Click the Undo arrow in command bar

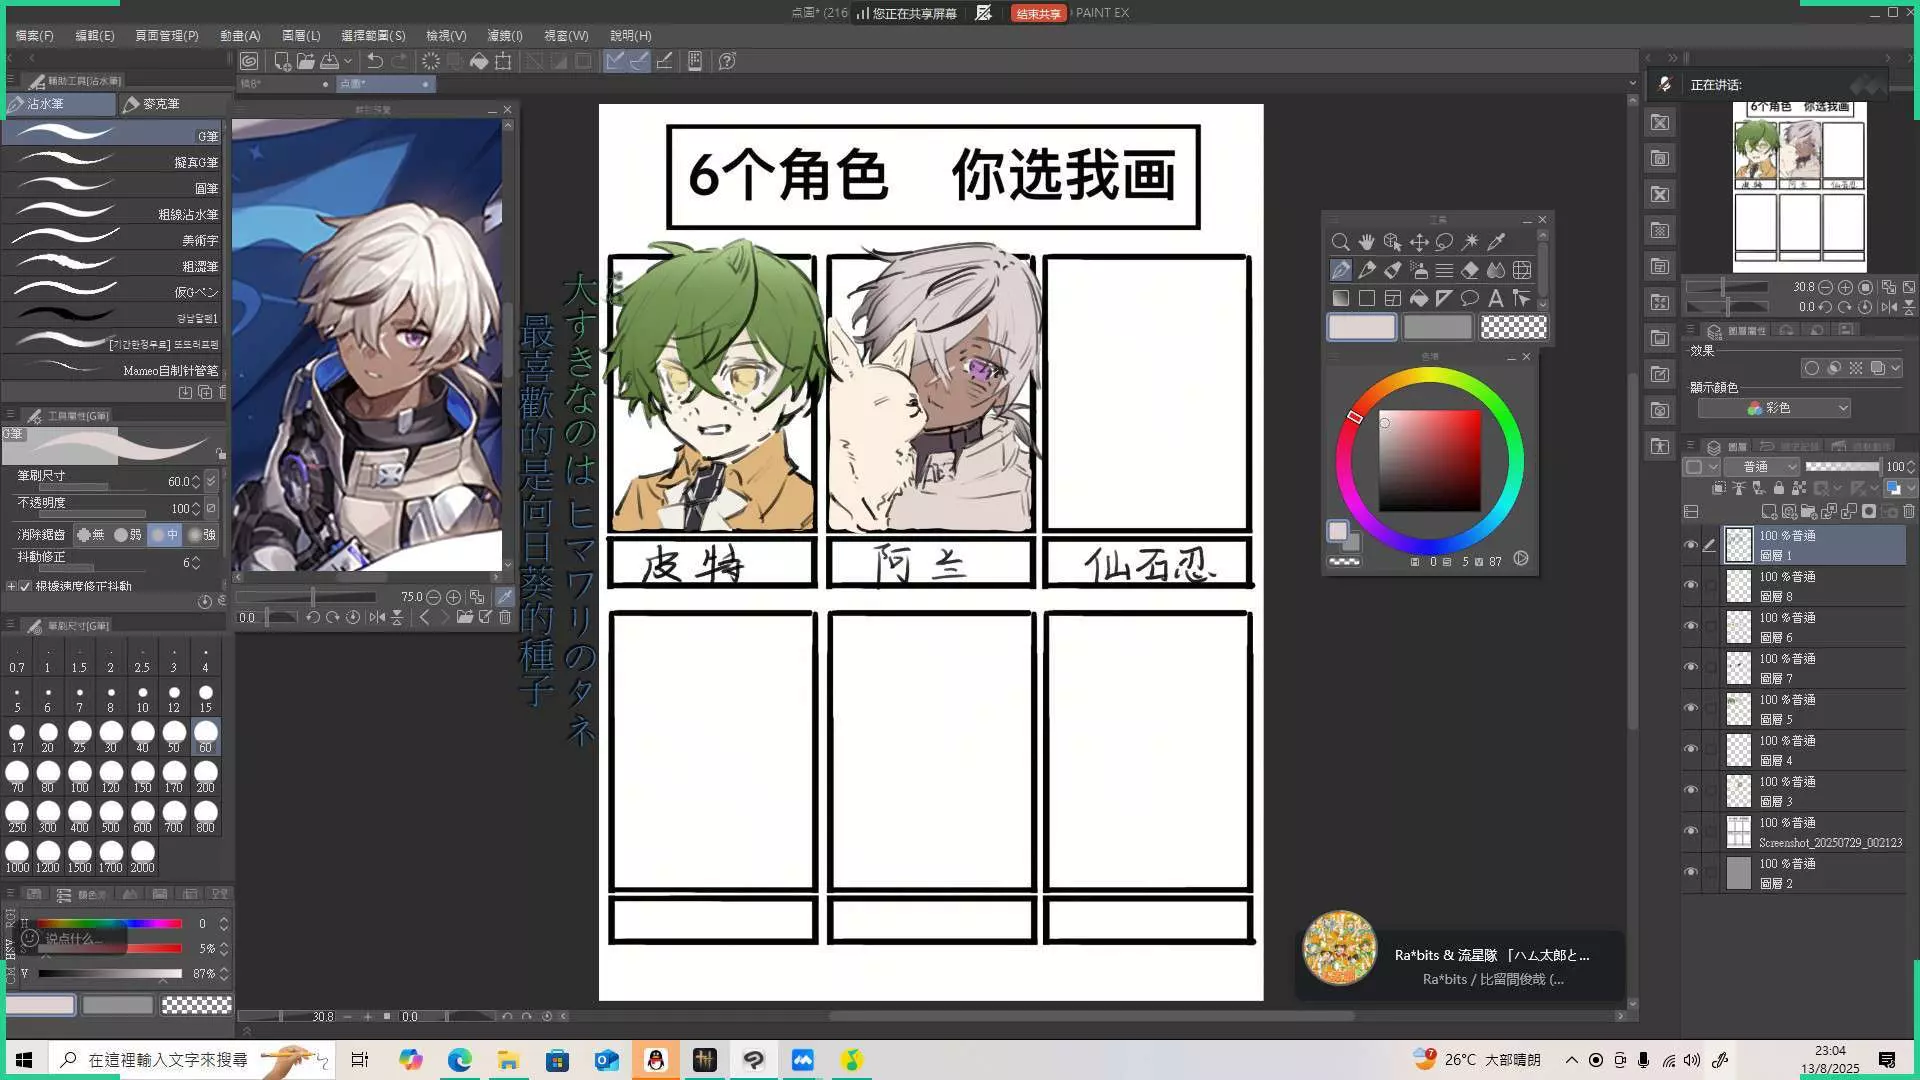[375, 61]
